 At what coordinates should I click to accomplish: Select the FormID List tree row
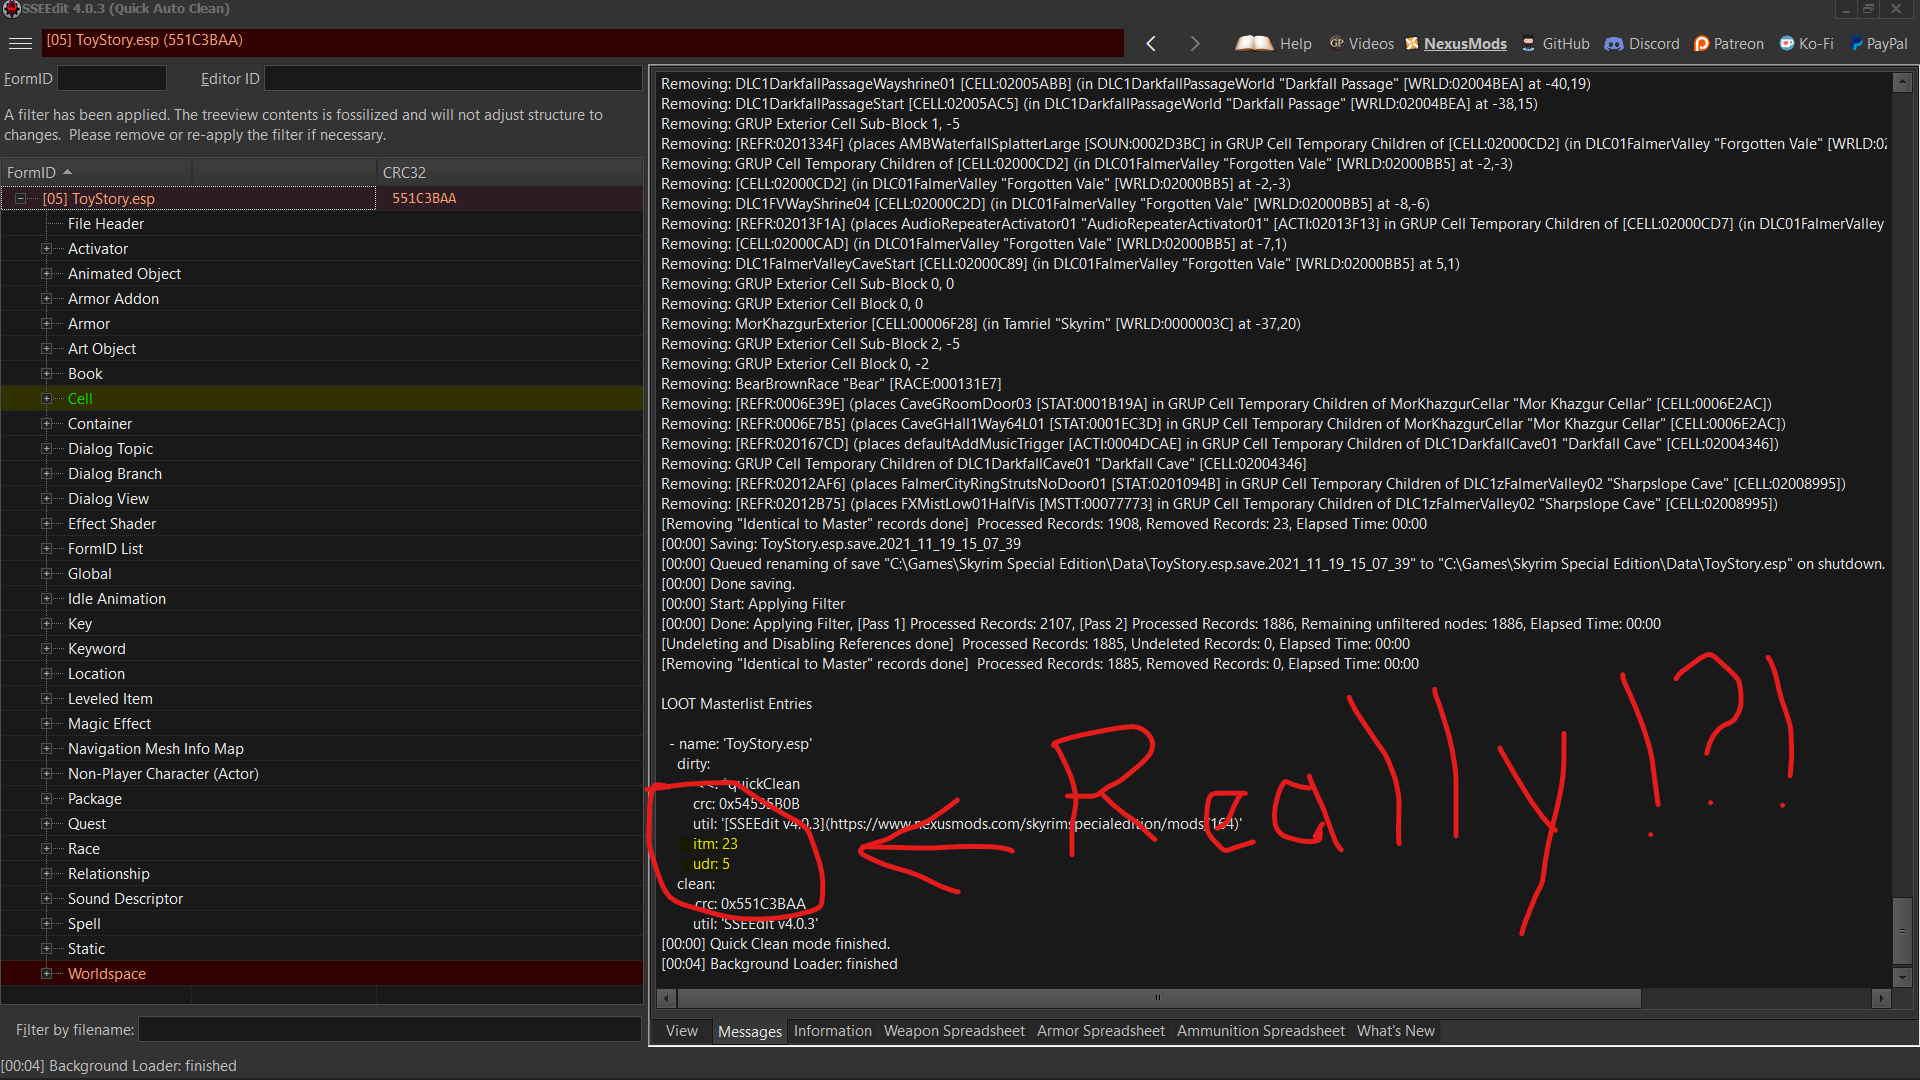click(x=322, y=548)
